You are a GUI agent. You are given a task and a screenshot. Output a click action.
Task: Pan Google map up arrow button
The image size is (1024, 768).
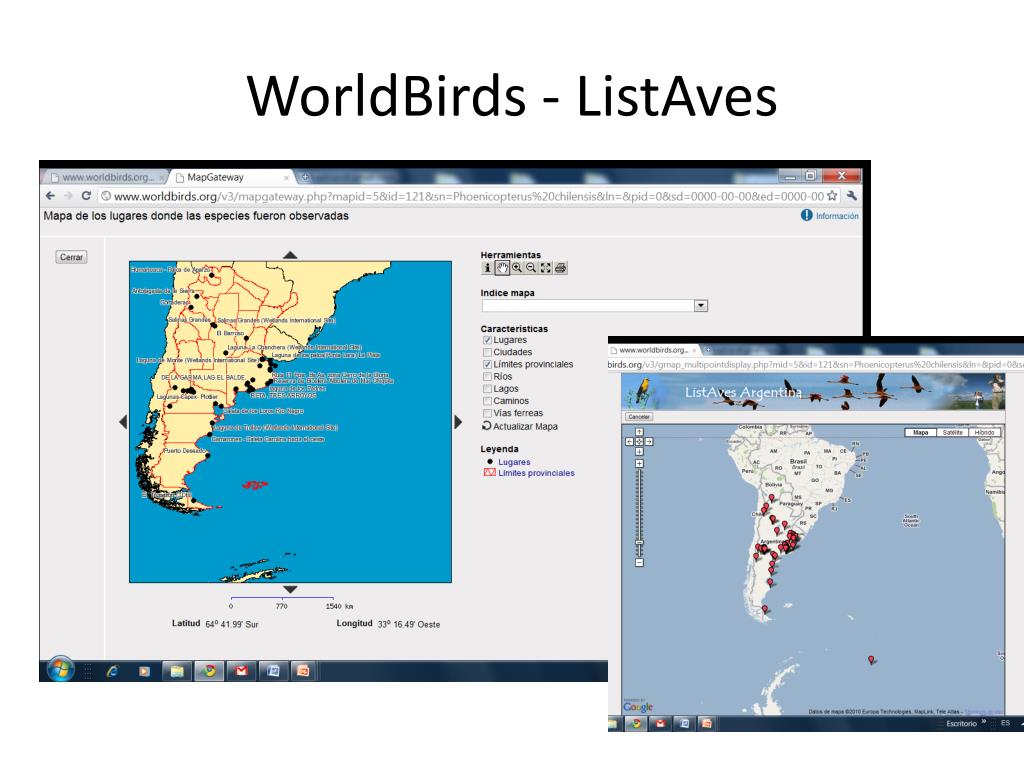click(x=639, y=432)
